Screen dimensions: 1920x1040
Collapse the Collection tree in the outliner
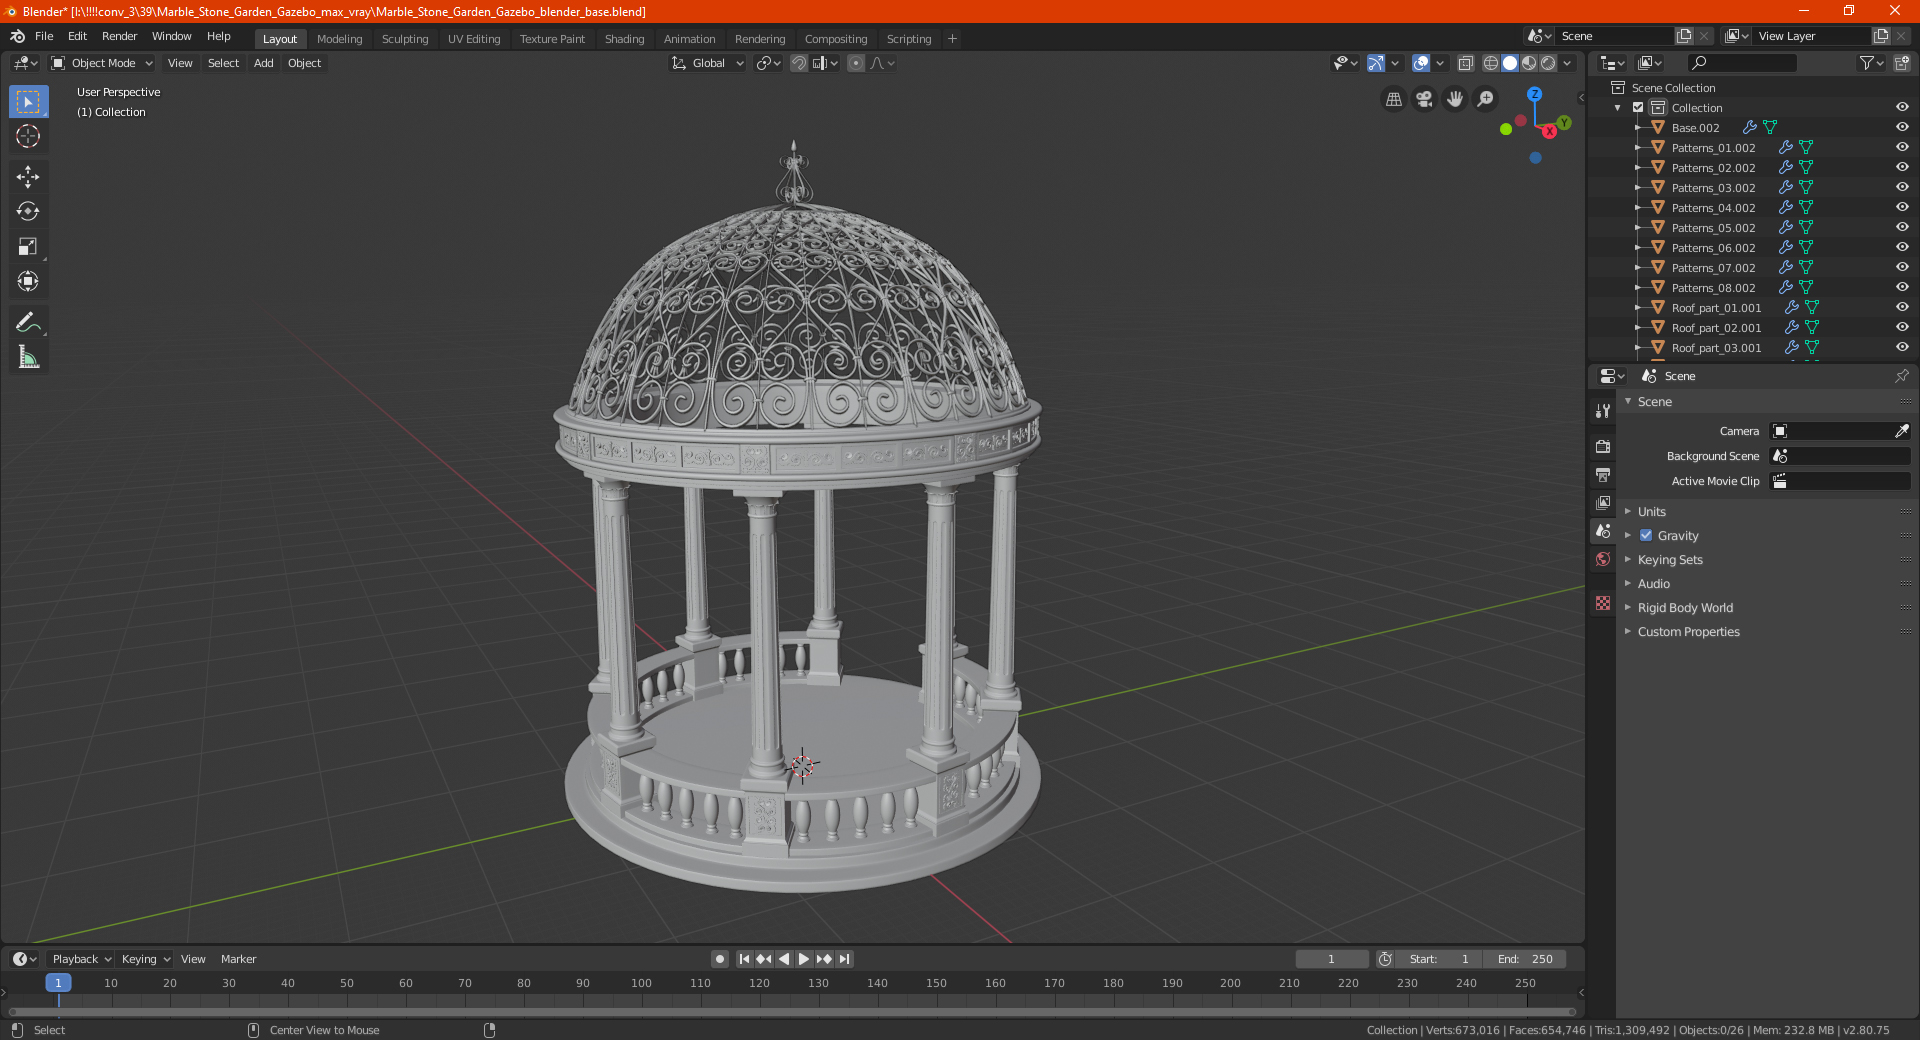1618,108
